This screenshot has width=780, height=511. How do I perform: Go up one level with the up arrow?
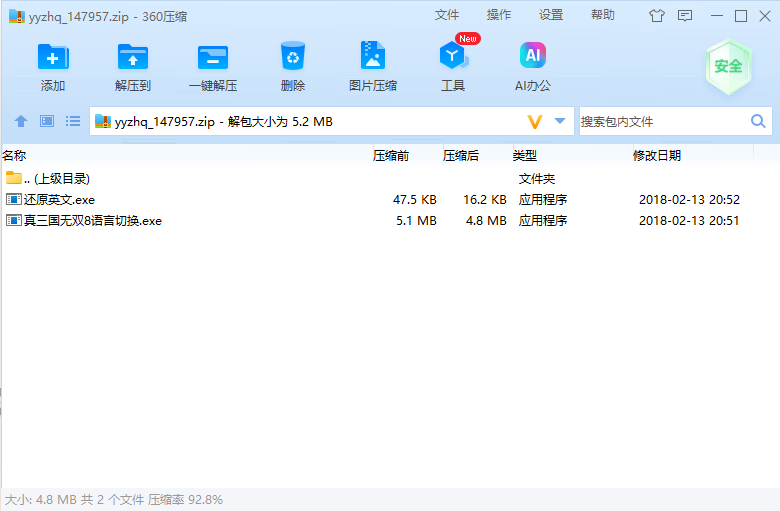(x=21, y=121)
